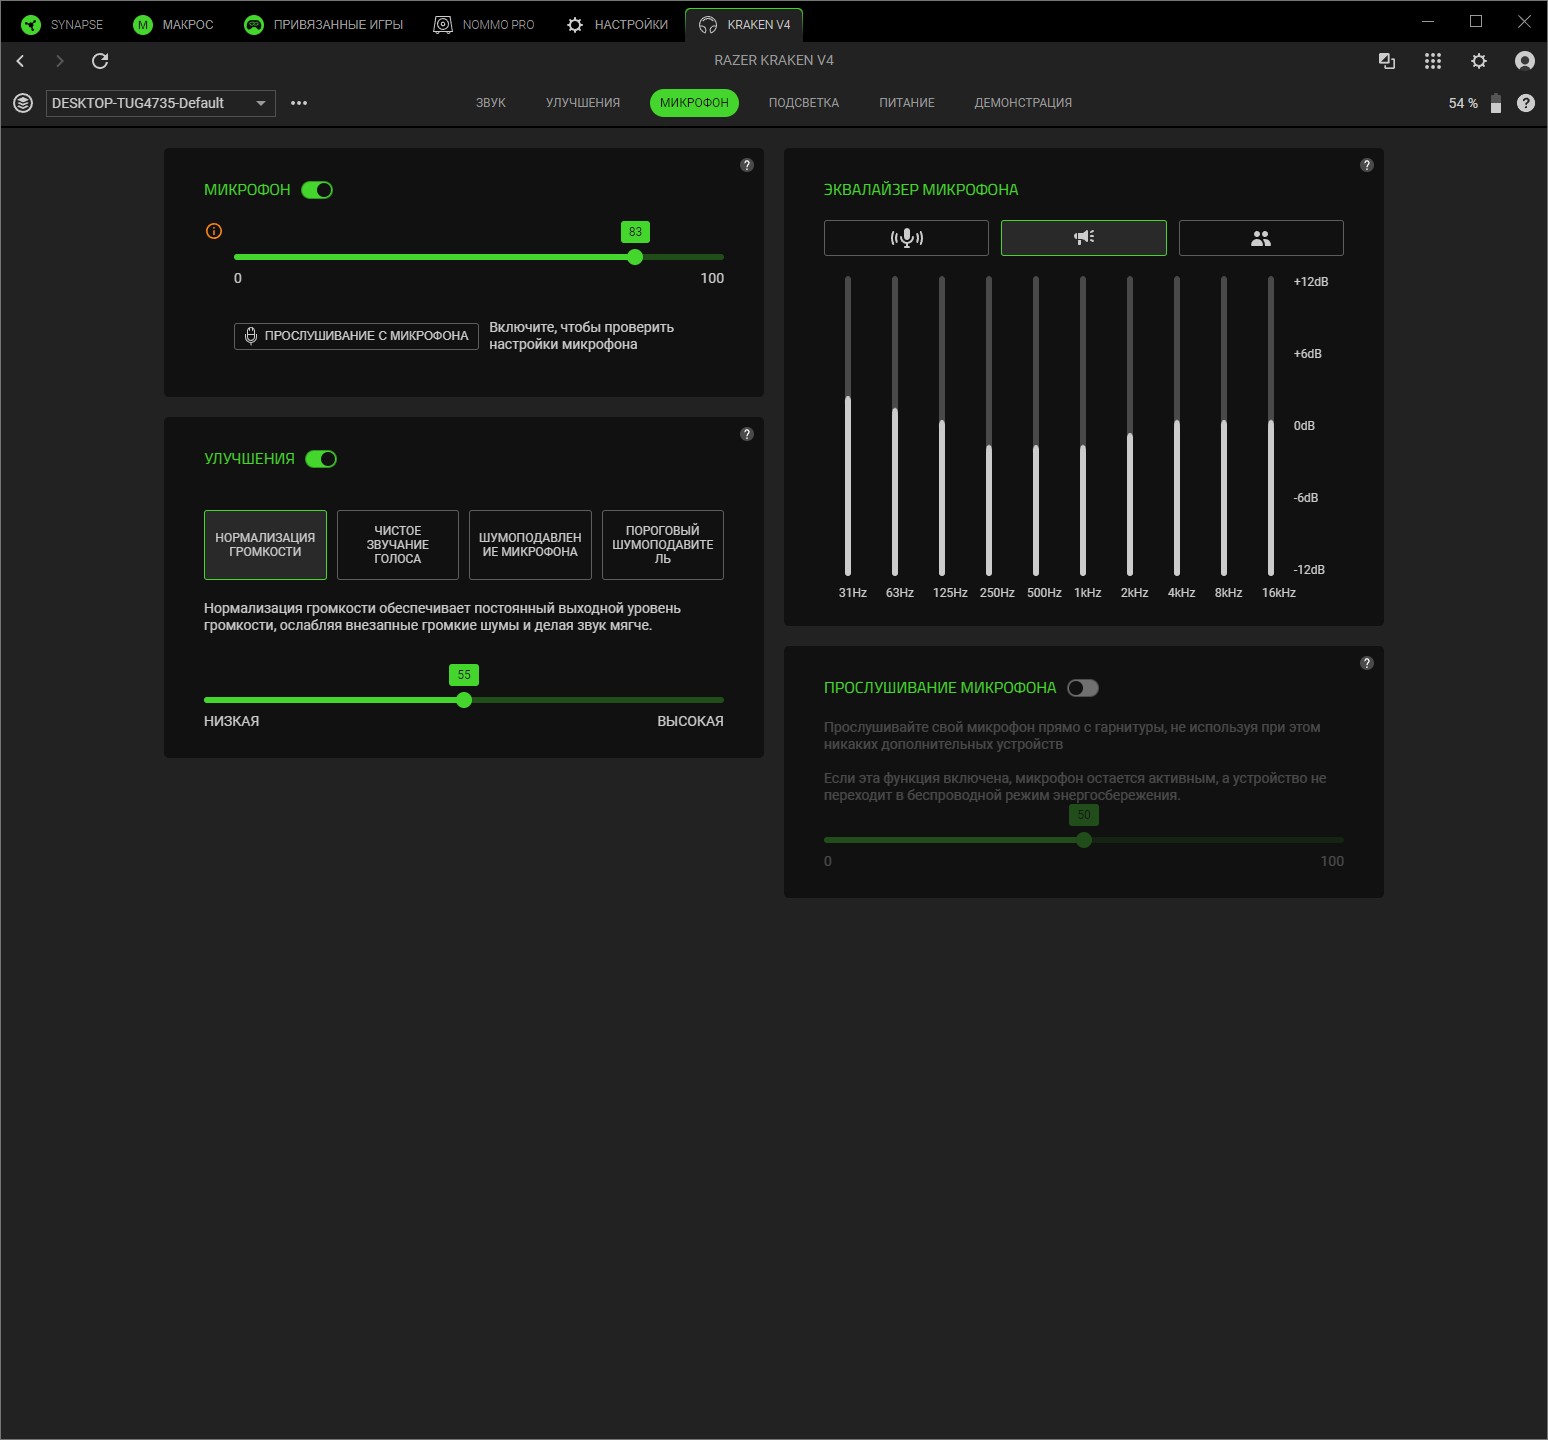Open the Подсветка section
The width and height of the screenshot is (1548, 1440).
[x=804, y=103]
